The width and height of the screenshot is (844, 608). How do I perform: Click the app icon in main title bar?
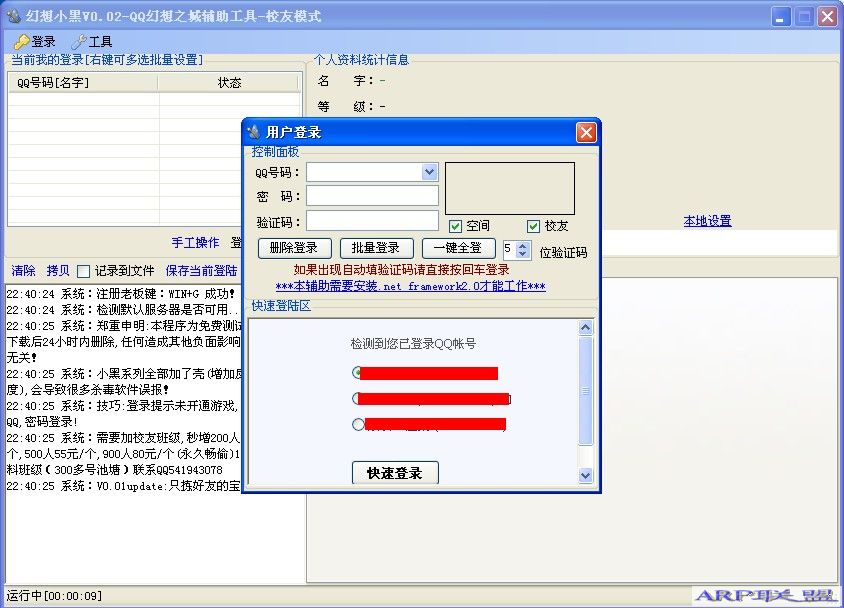pyautogui.click(x=14, y=16)
